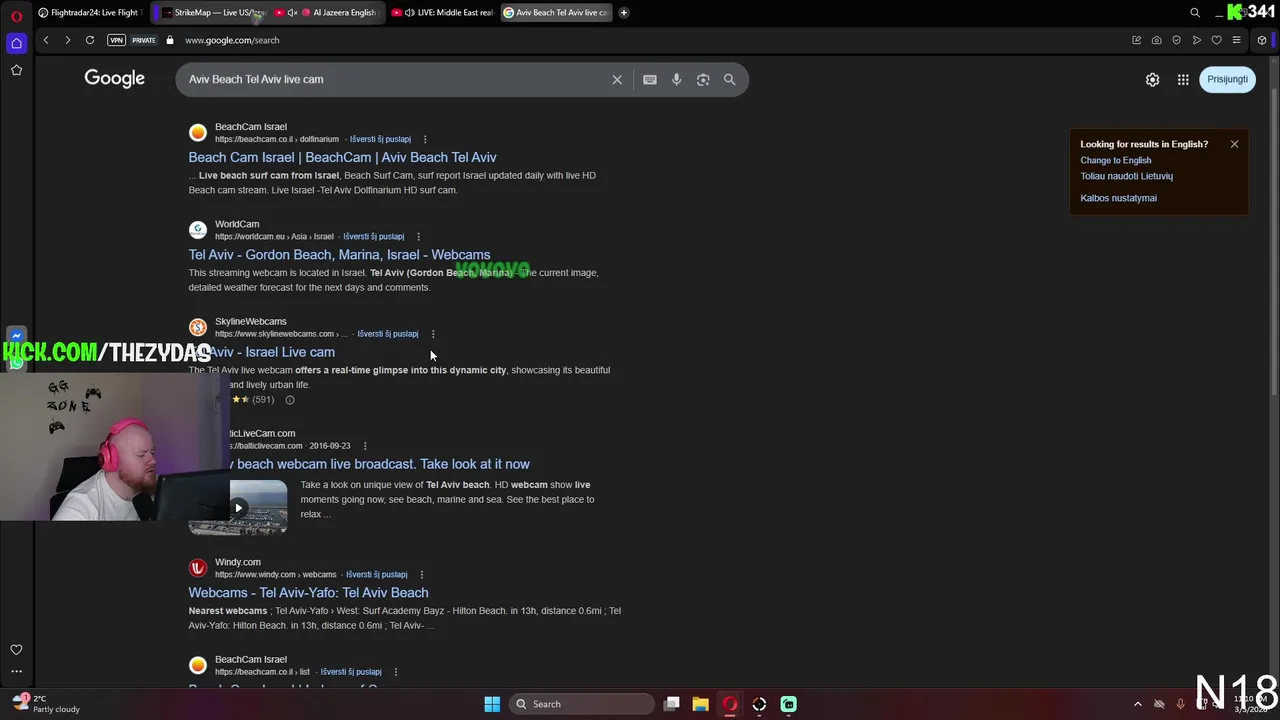Screen dimensions: 1280x720
Task: Open Messenger in the Opera sidebar
Action: tap(16, 336)
